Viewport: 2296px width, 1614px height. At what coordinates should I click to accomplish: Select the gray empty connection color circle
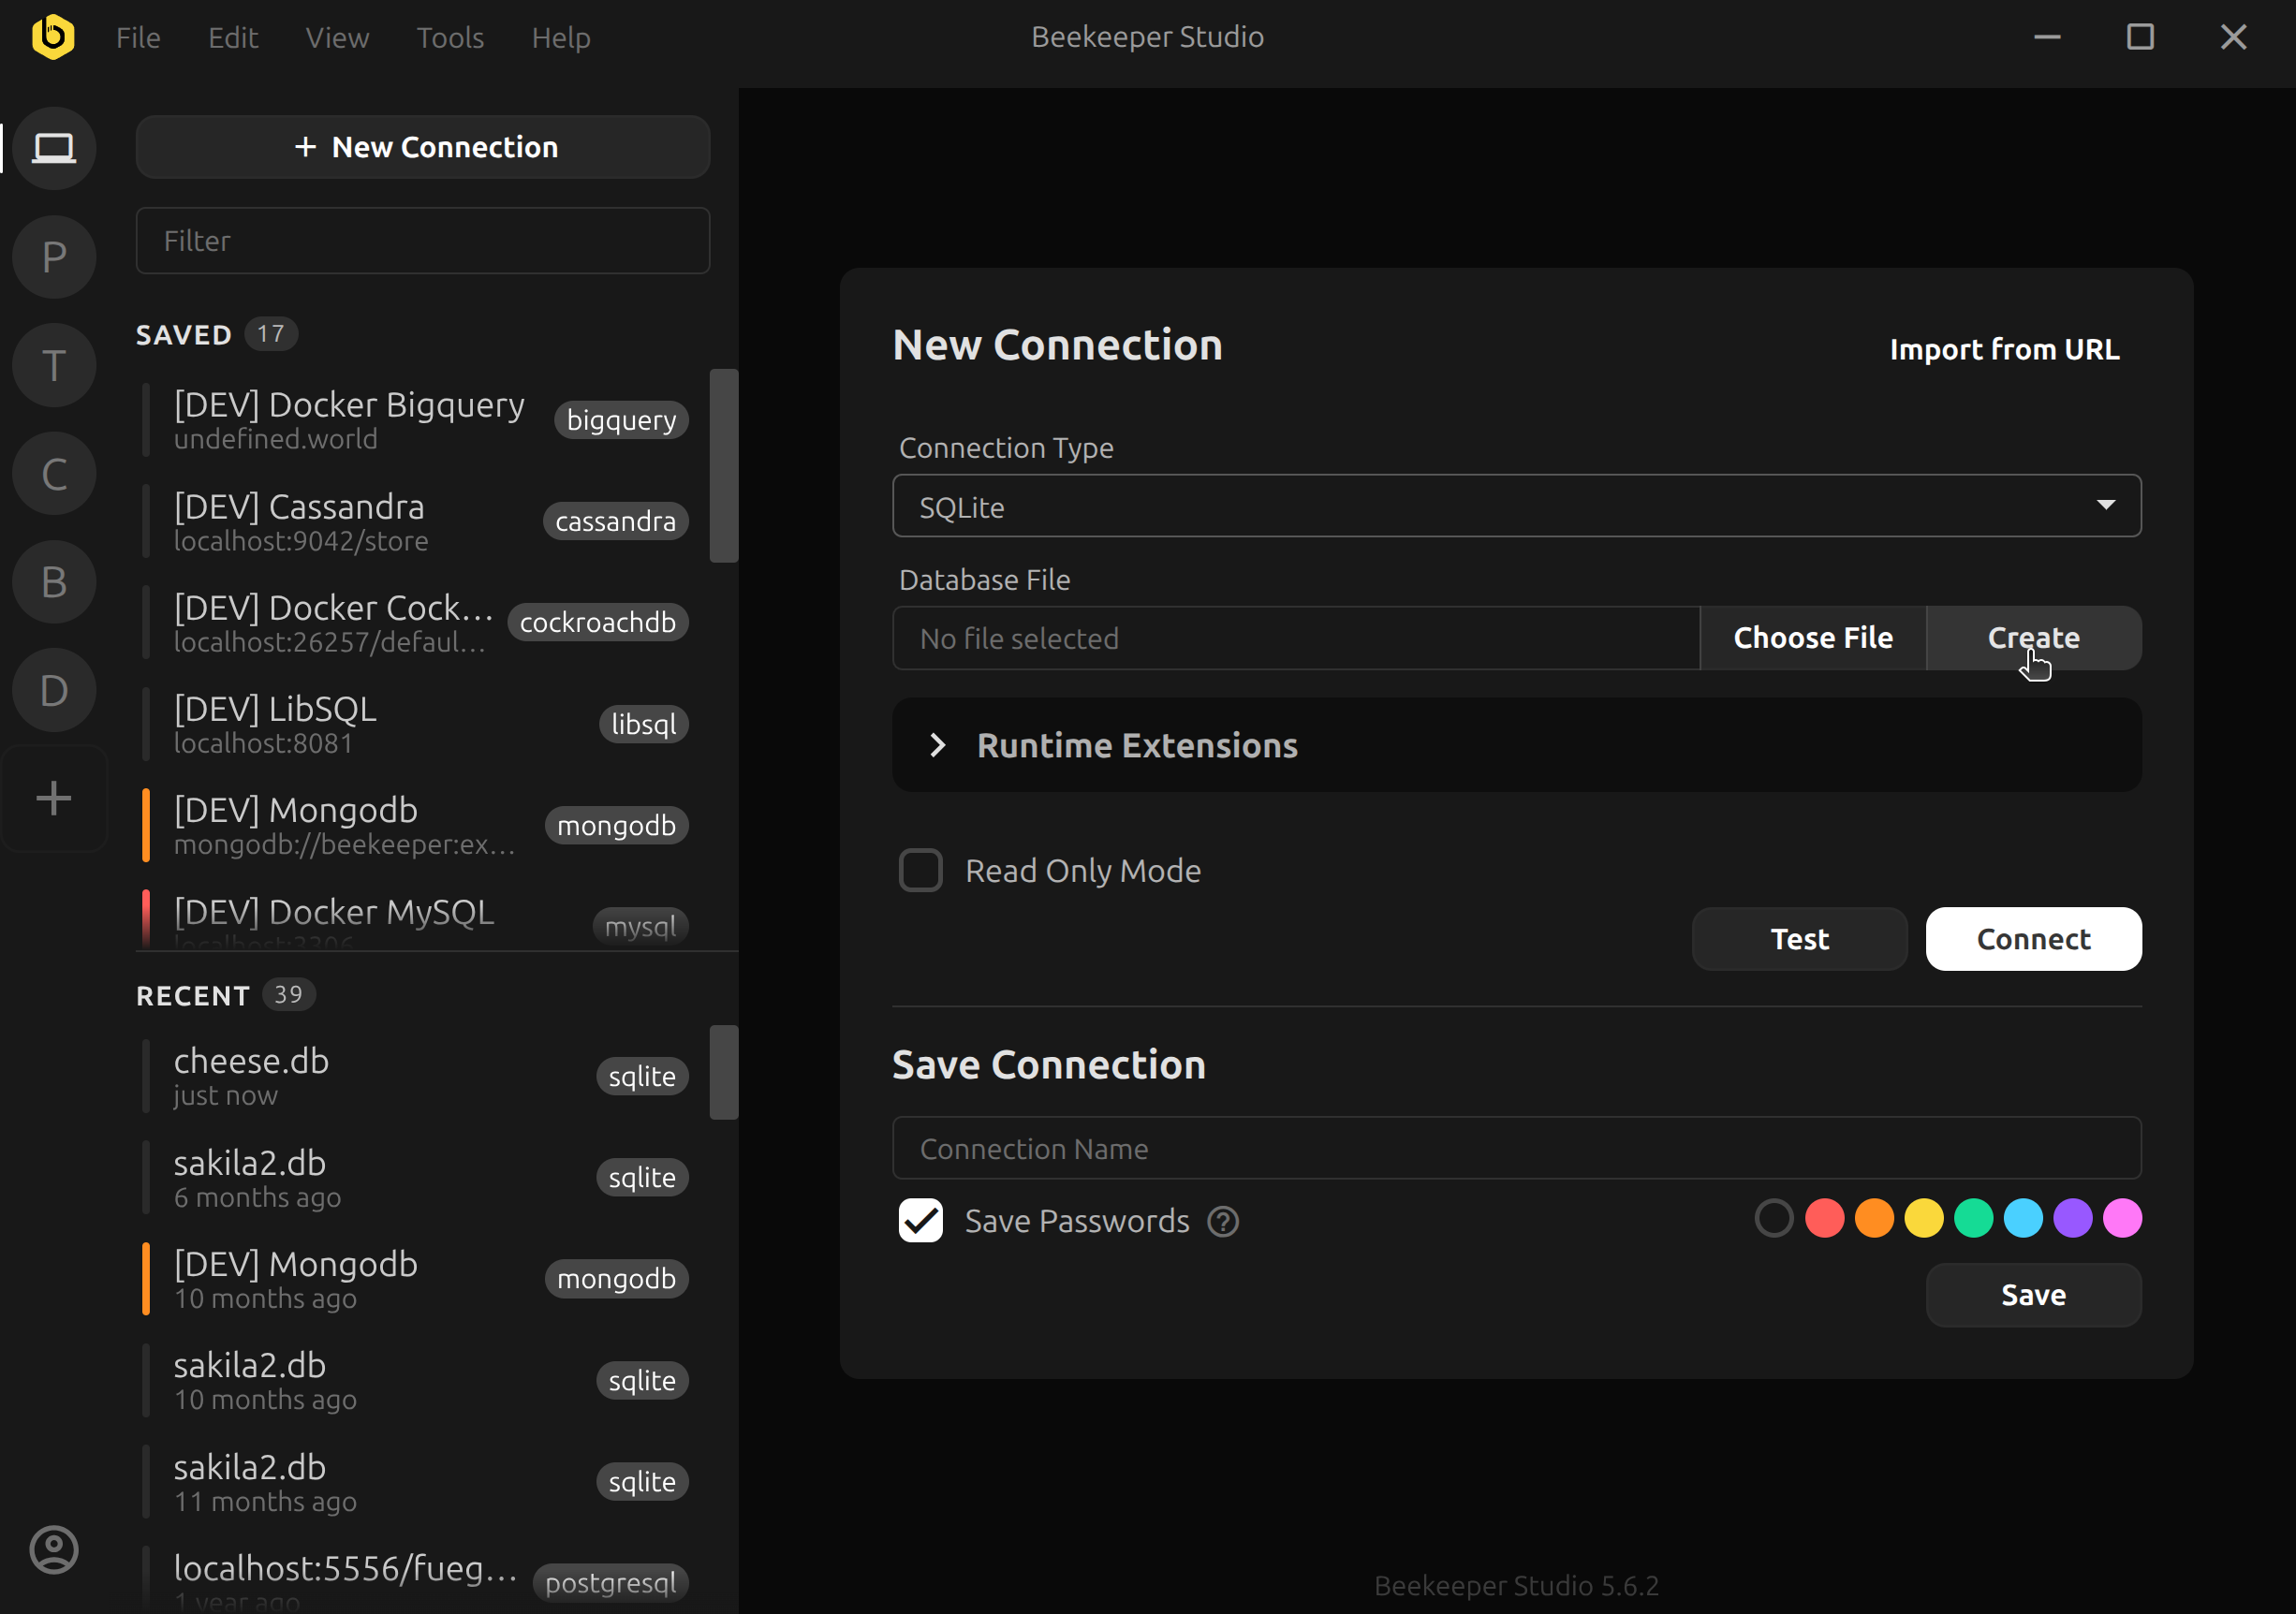point(1774,1218)
